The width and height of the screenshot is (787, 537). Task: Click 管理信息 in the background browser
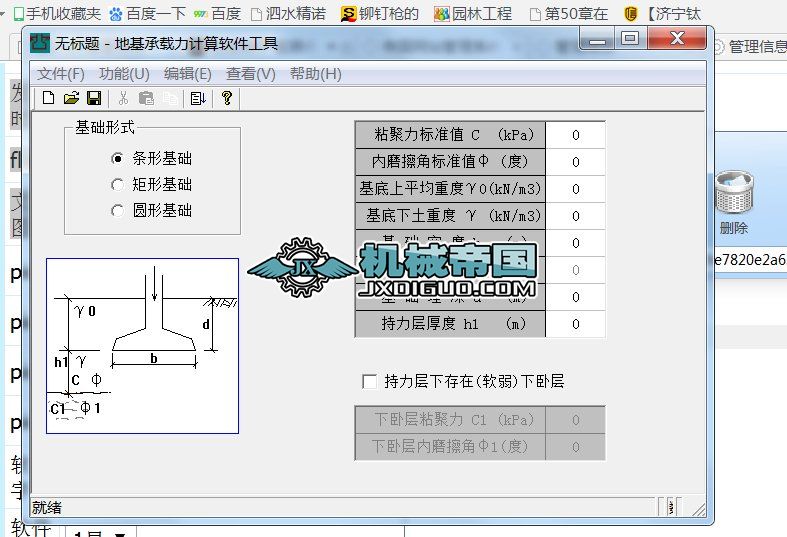click(756, 47)
